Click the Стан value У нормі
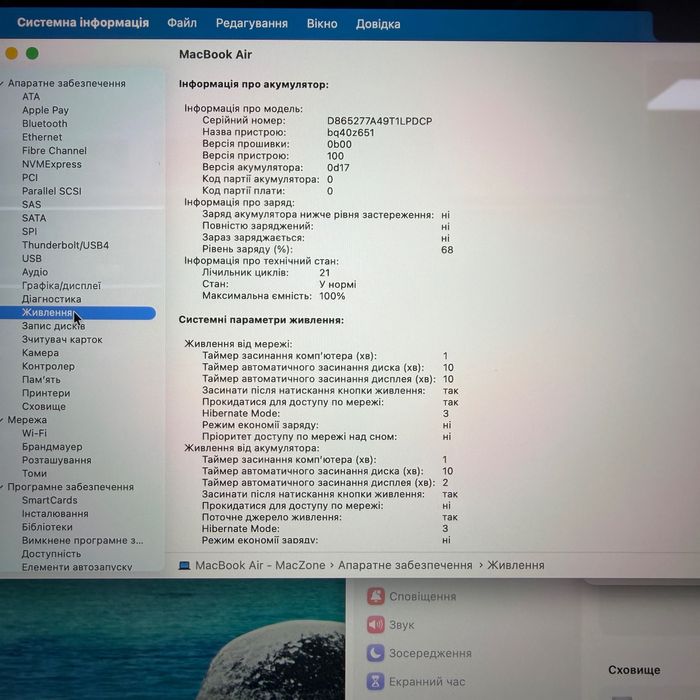700x700 pixels. click(338, 284)
